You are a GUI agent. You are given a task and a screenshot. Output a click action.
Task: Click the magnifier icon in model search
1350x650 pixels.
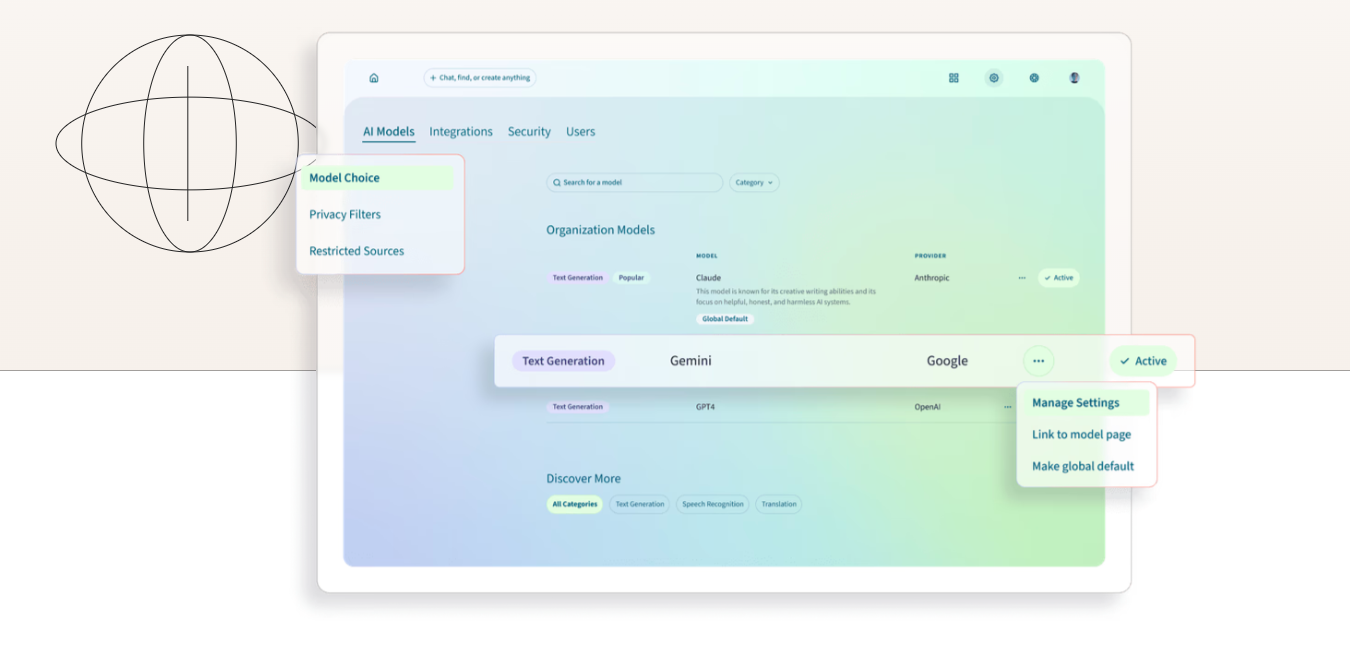point(557,183)
